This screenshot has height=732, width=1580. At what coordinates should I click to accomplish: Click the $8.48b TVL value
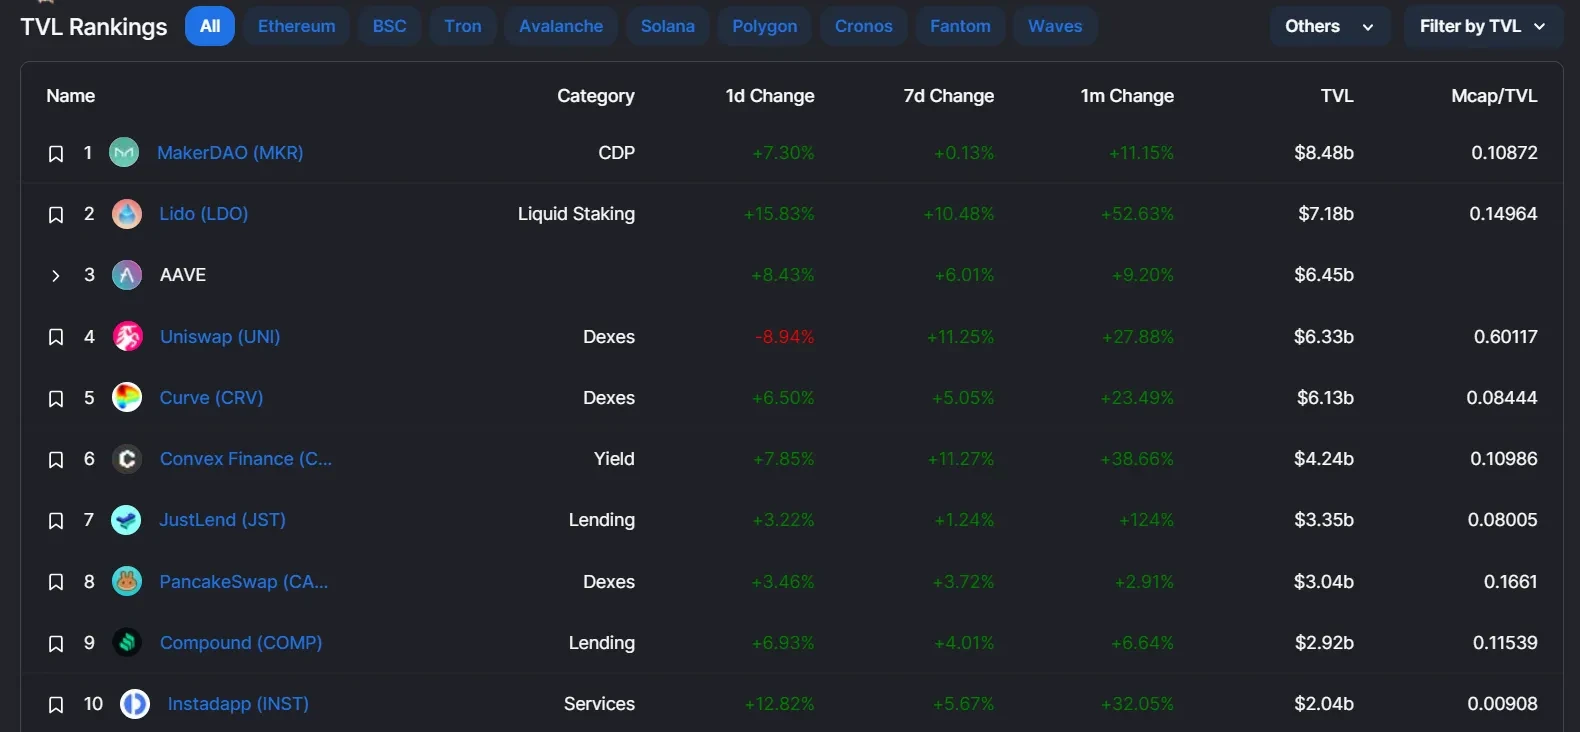1324,153
